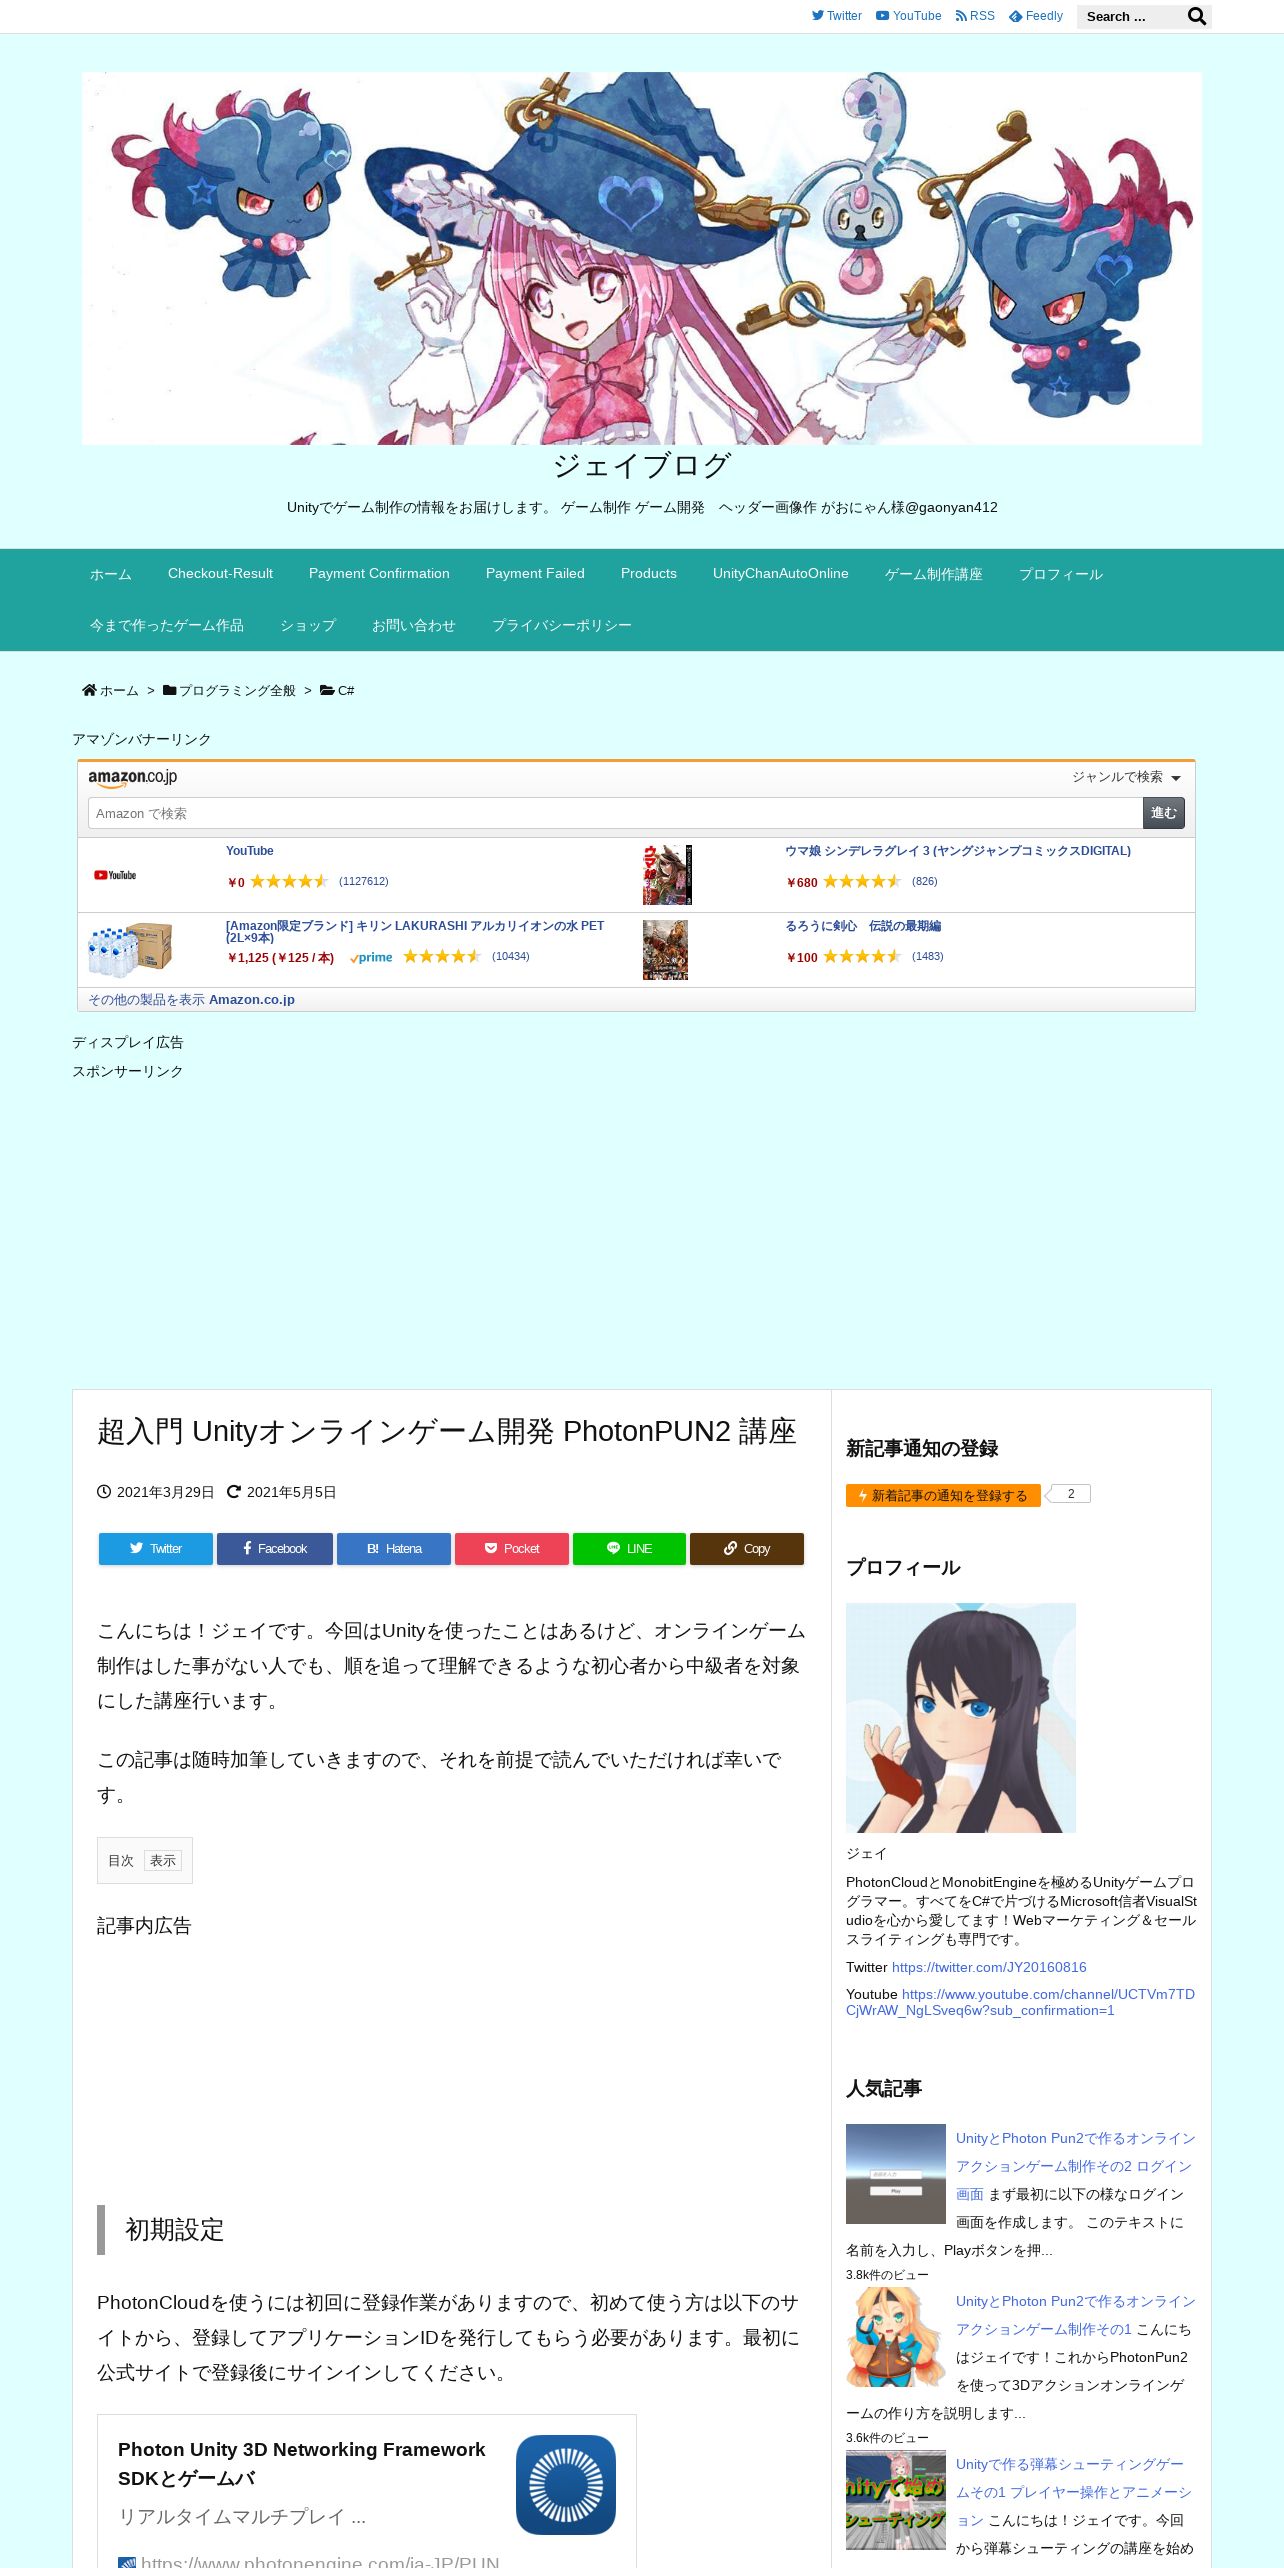Open the ジェイブログ site title
This screenshot has width=1284, height=2568.
pos(642,465)
